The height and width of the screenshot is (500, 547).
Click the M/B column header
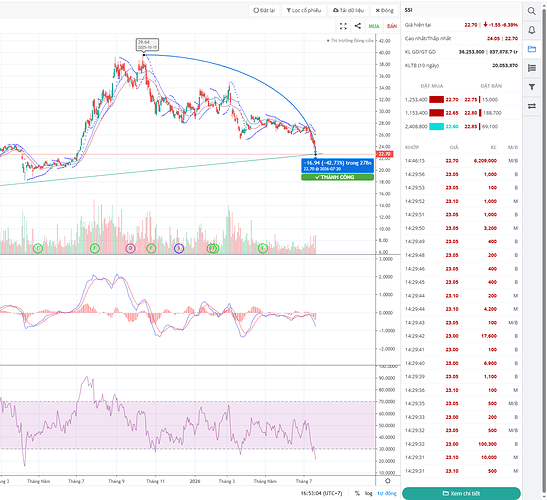point(512,148)
